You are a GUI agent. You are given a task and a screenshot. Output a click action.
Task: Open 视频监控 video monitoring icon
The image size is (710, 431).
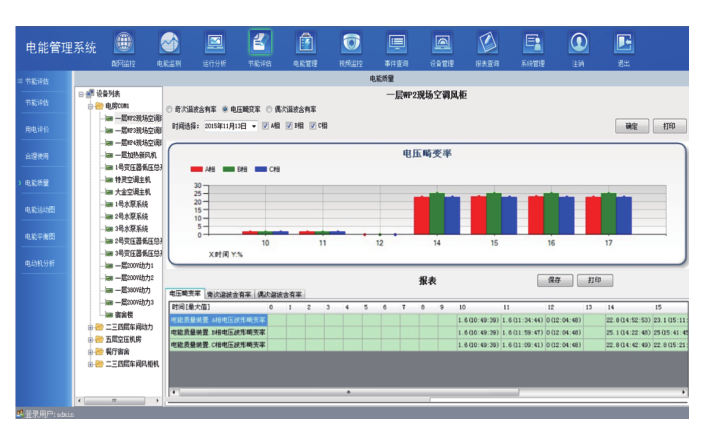coord(351,44)
